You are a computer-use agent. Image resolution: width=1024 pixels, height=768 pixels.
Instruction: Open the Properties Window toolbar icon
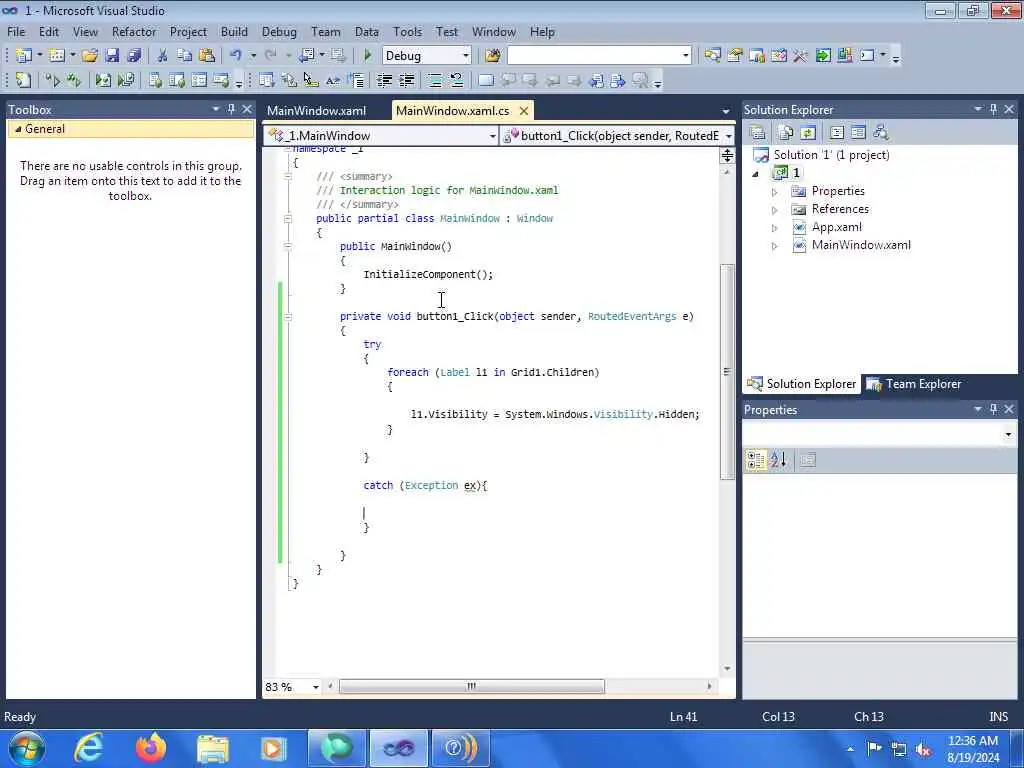point(735,56)
